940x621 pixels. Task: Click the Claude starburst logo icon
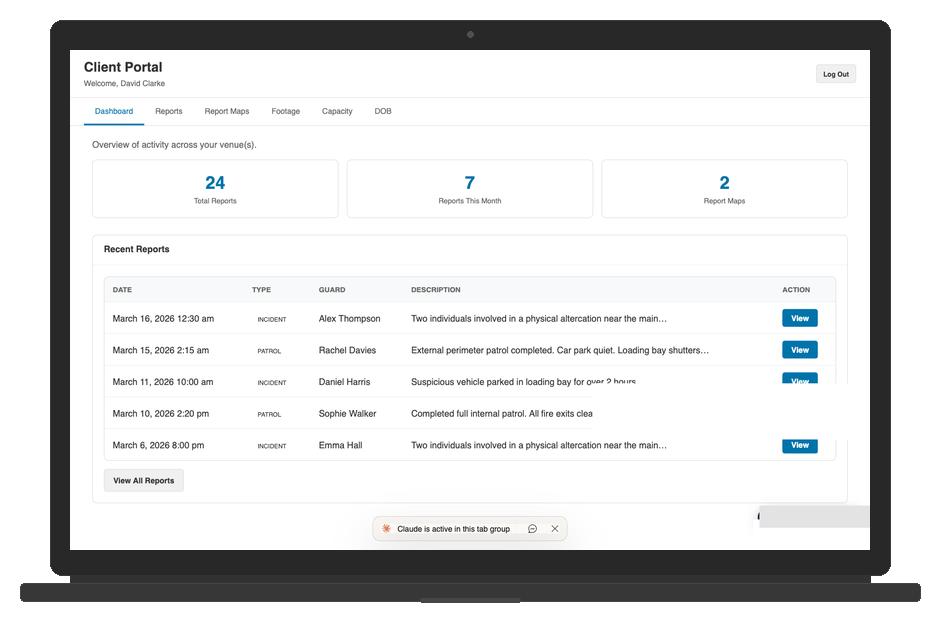click(386, 529)
